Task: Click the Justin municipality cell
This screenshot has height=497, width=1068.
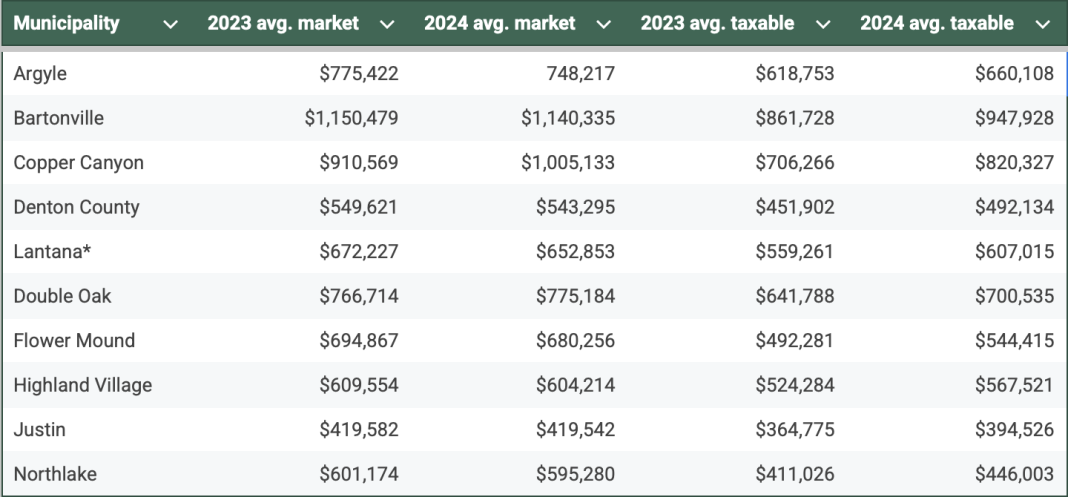Action: click(x=40, y=430)
